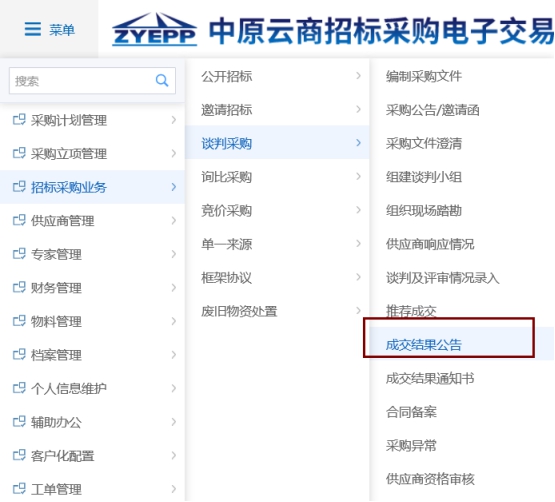Open 供应商资格审核
The height and width of the screenshot is (502, 555).
[x=430, y=479]
